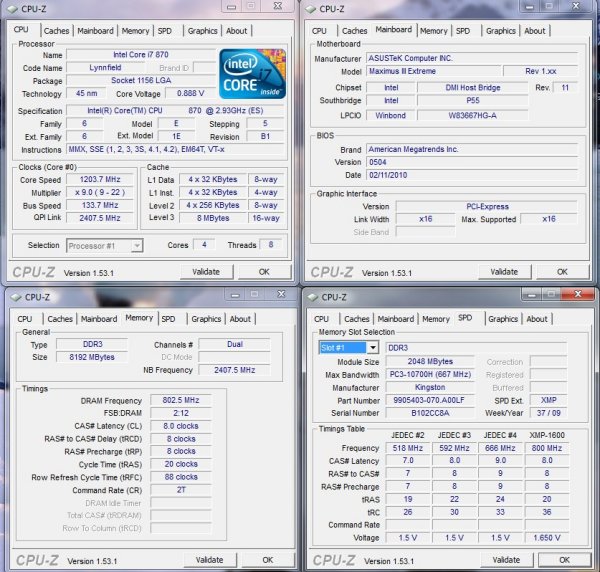Image resolution: width=600 pixels, height=572 pixels.
Task: Minimize the SPD CPU-Z window
Action: [x=531, y=294]
